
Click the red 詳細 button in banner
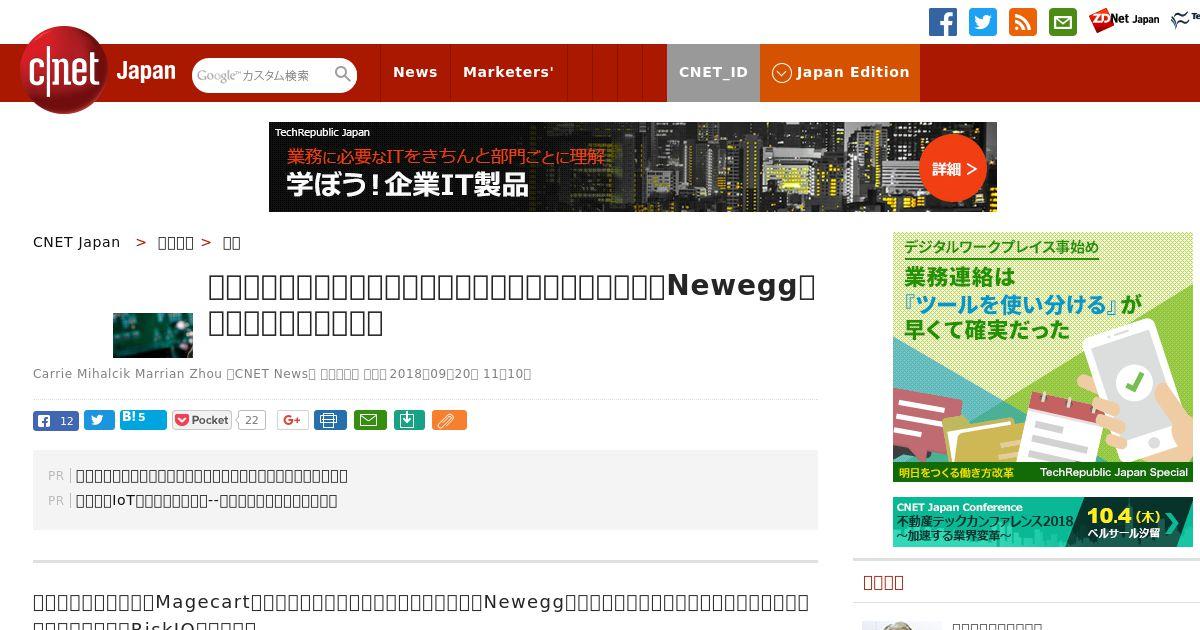[x=952, y=168]
